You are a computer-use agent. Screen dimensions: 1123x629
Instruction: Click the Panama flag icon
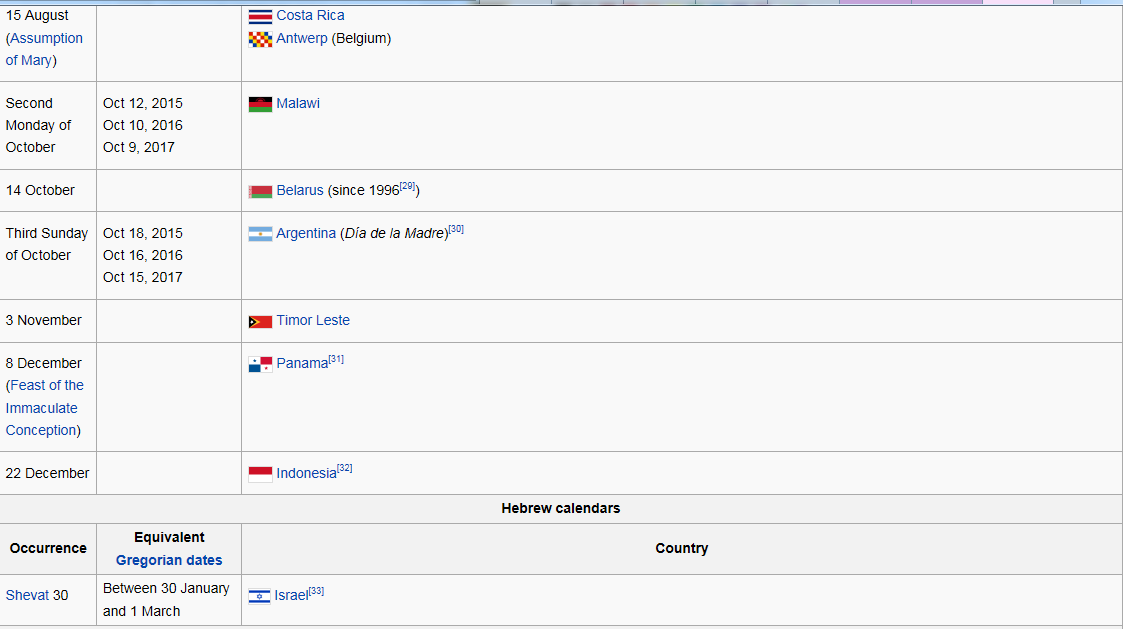pos(260,364)
